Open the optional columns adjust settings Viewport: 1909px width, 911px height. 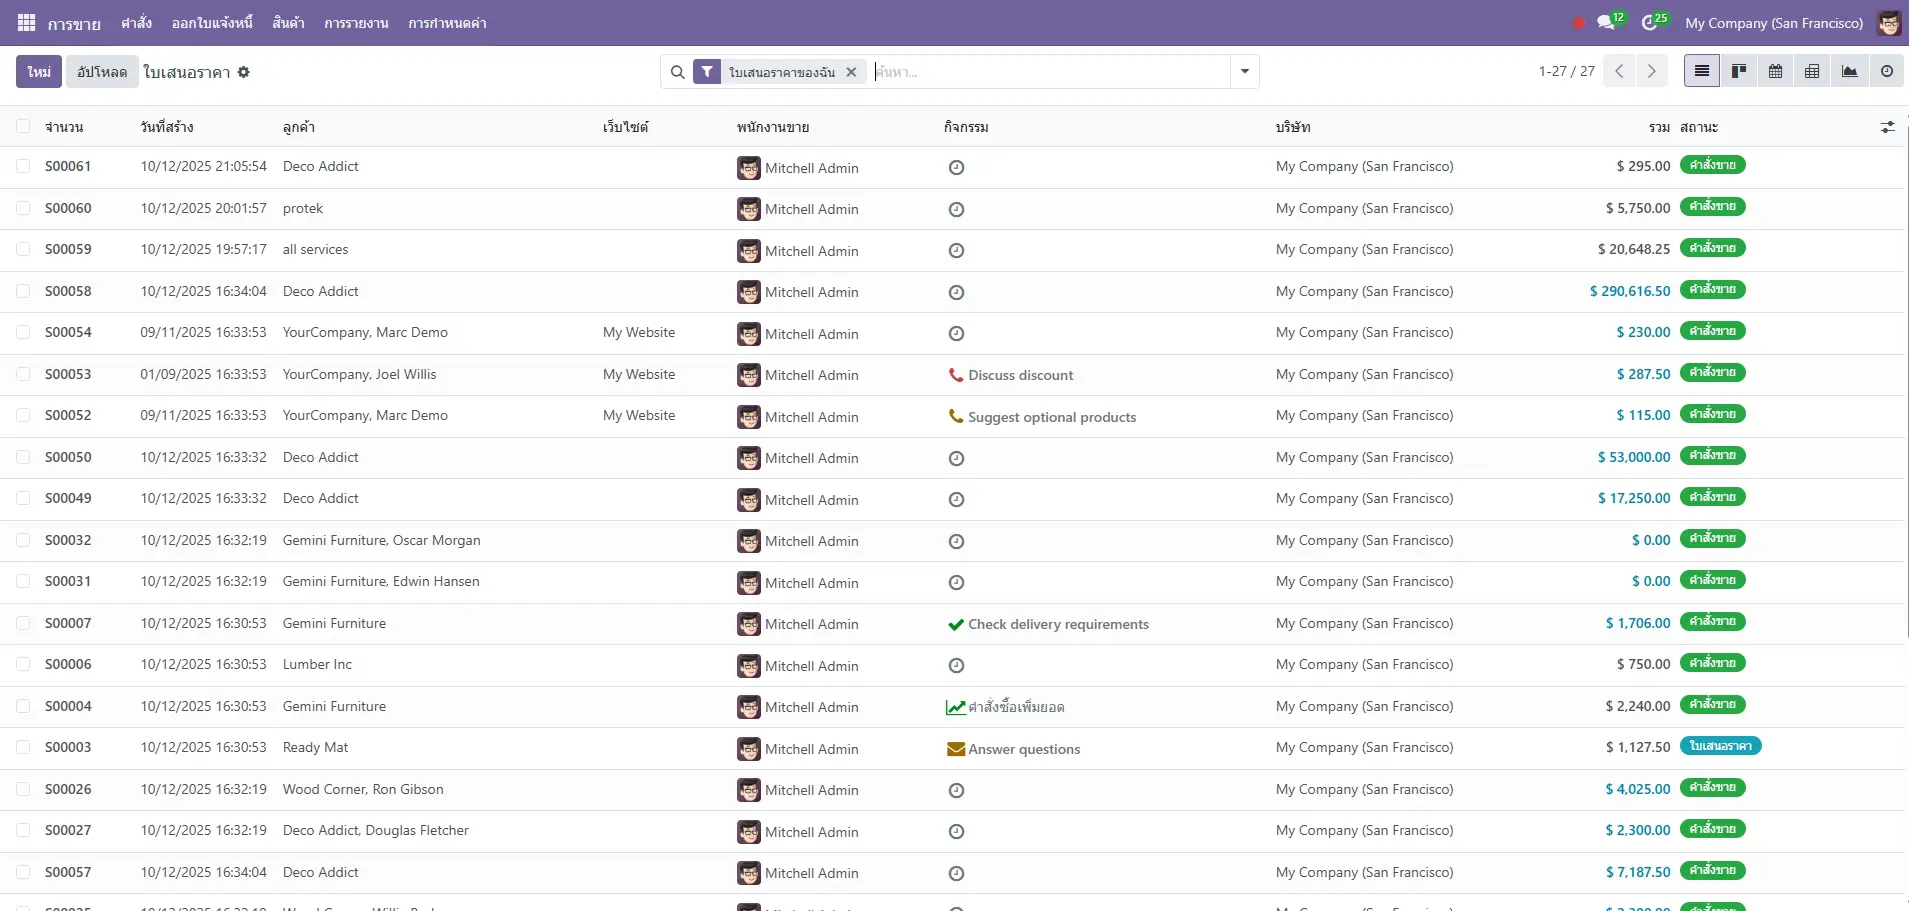coord(1887,127)
